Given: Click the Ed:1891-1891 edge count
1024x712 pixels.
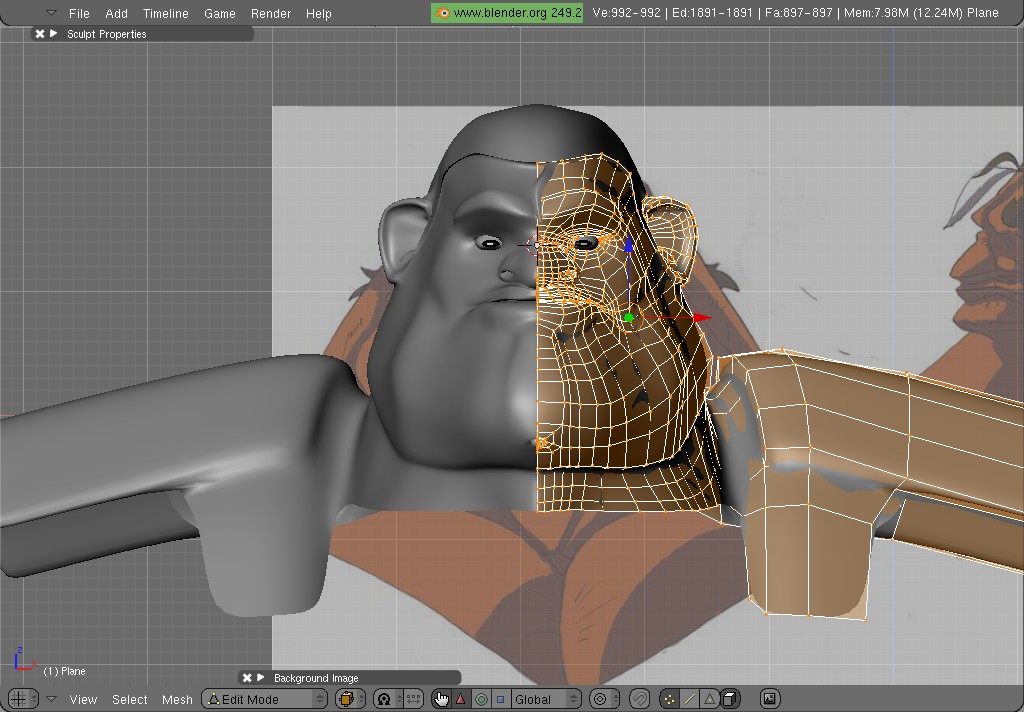Looking at the screenshot, I should [712, 12].
